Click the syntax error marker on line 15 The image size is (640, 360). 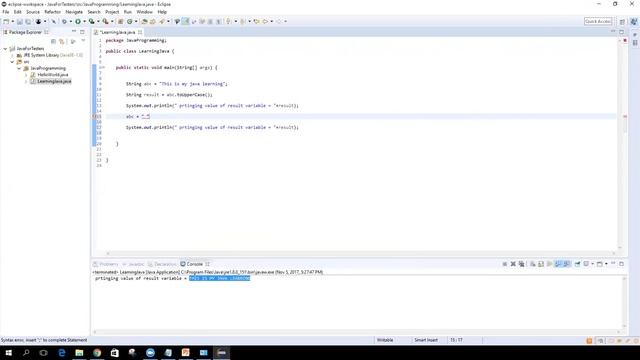pyautogui.click(x=94, y=116)
